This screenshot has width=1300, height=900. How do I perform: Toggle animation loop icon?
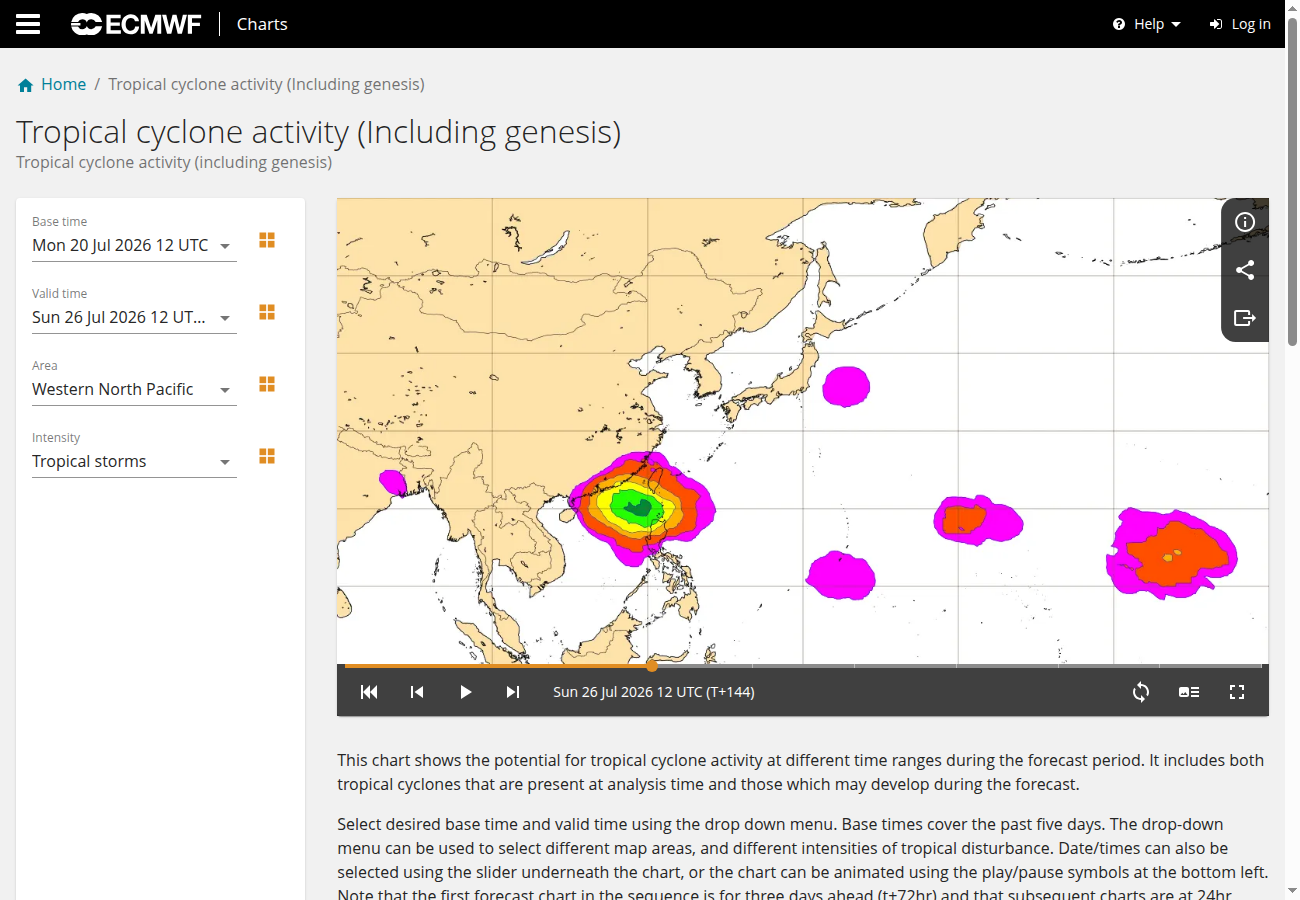[1141, 692]
